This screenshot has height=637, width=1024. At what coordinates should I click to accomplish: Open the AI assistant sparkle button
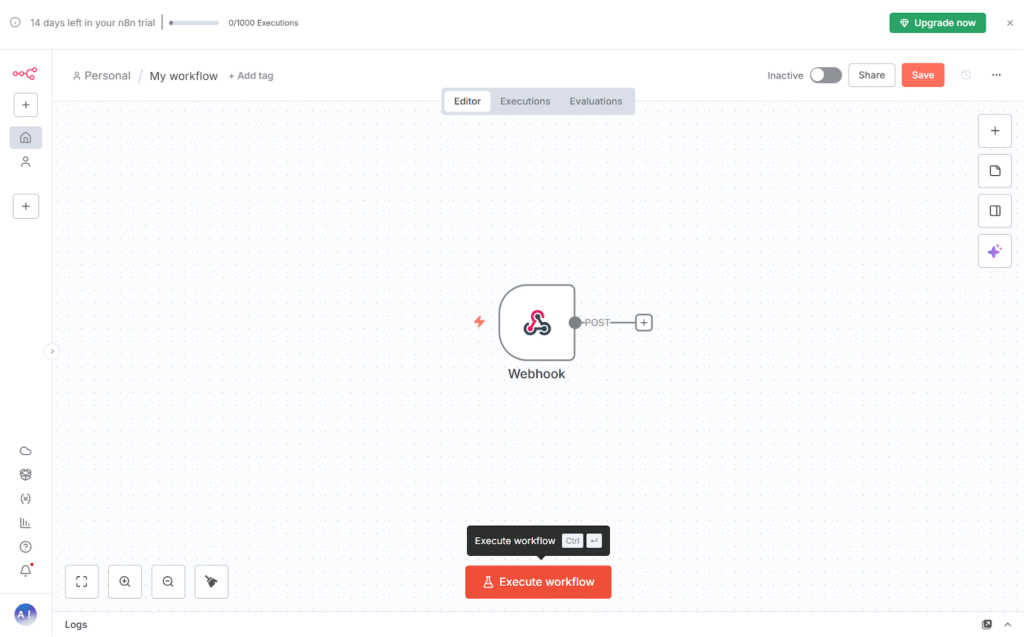click(994, 251)
